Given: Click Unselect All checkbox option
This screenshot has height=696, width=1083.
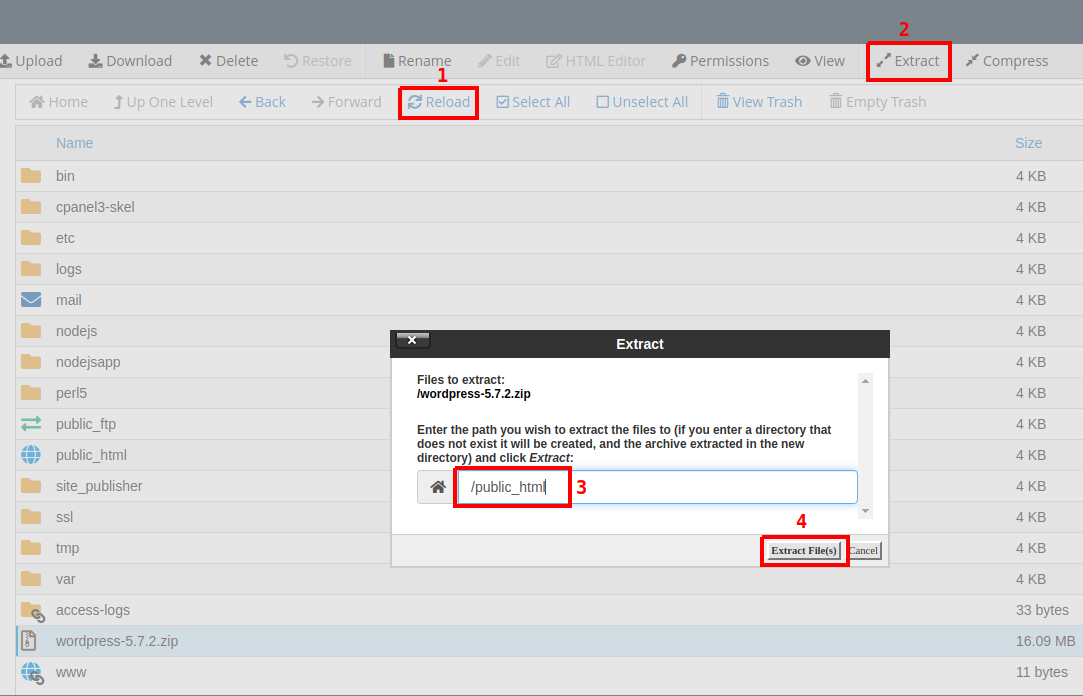Looking at the screenshot, I should [x=642, y=102].
